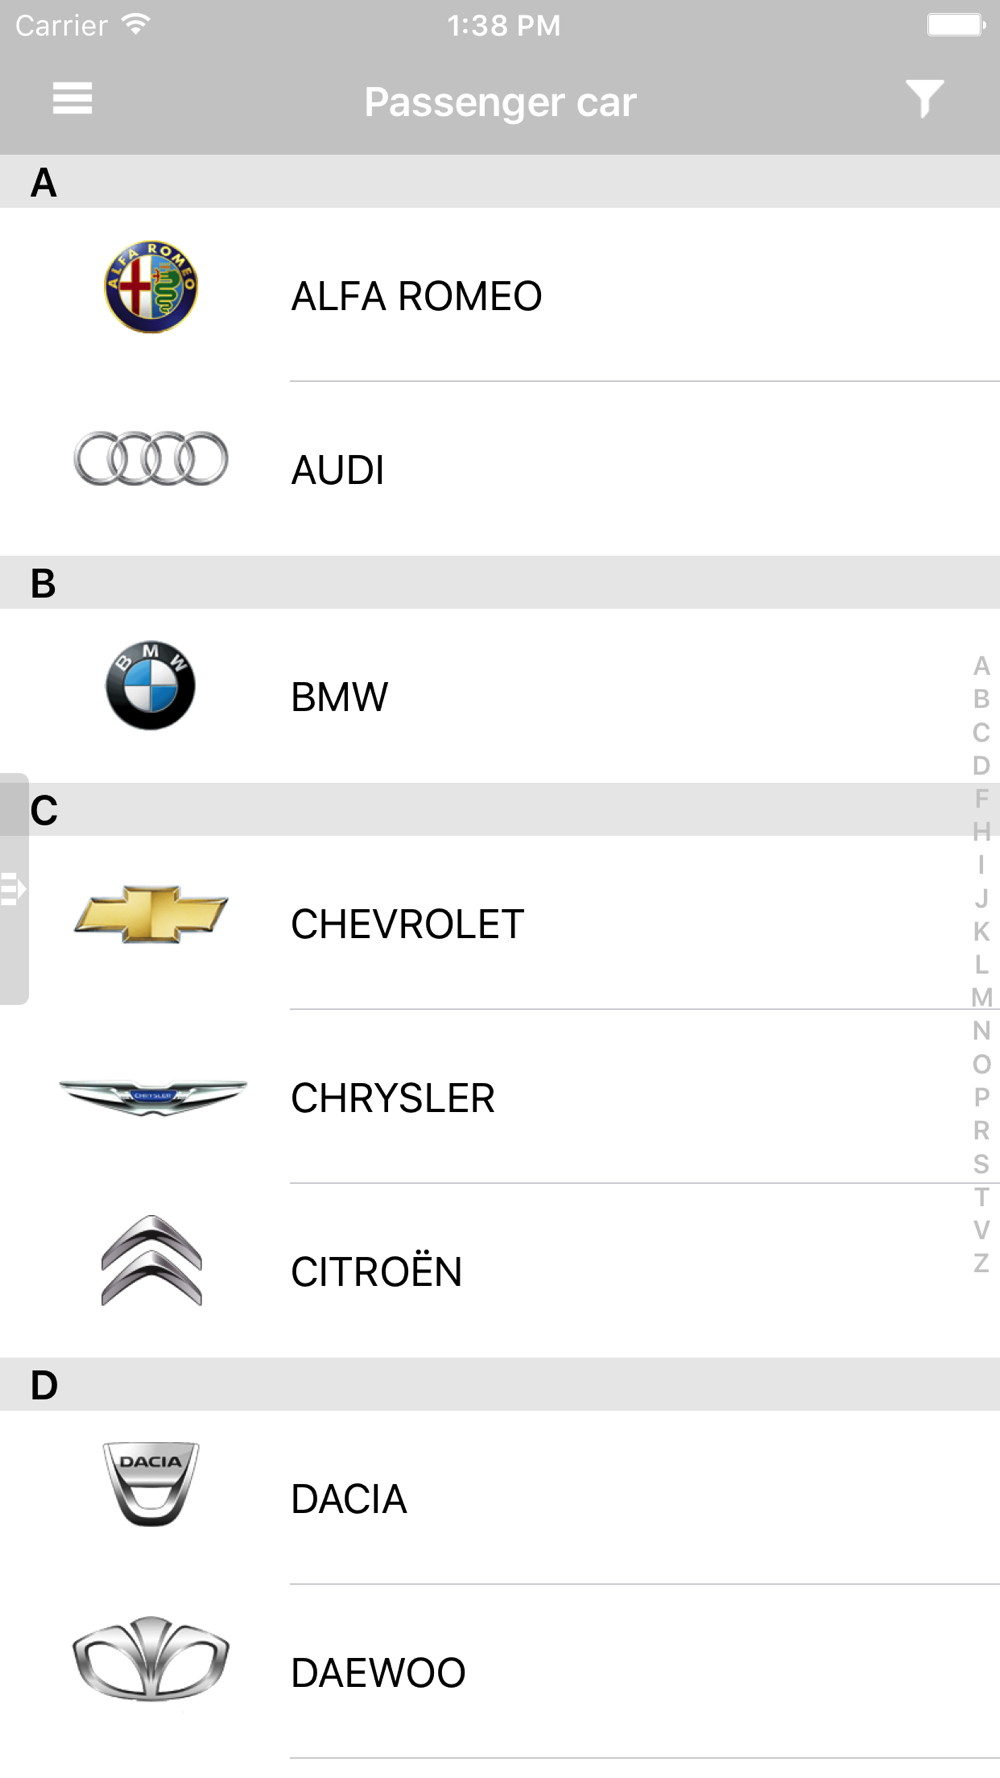
Task: Tap the Daewoo emblem logo
Action: click(151, 1658)
